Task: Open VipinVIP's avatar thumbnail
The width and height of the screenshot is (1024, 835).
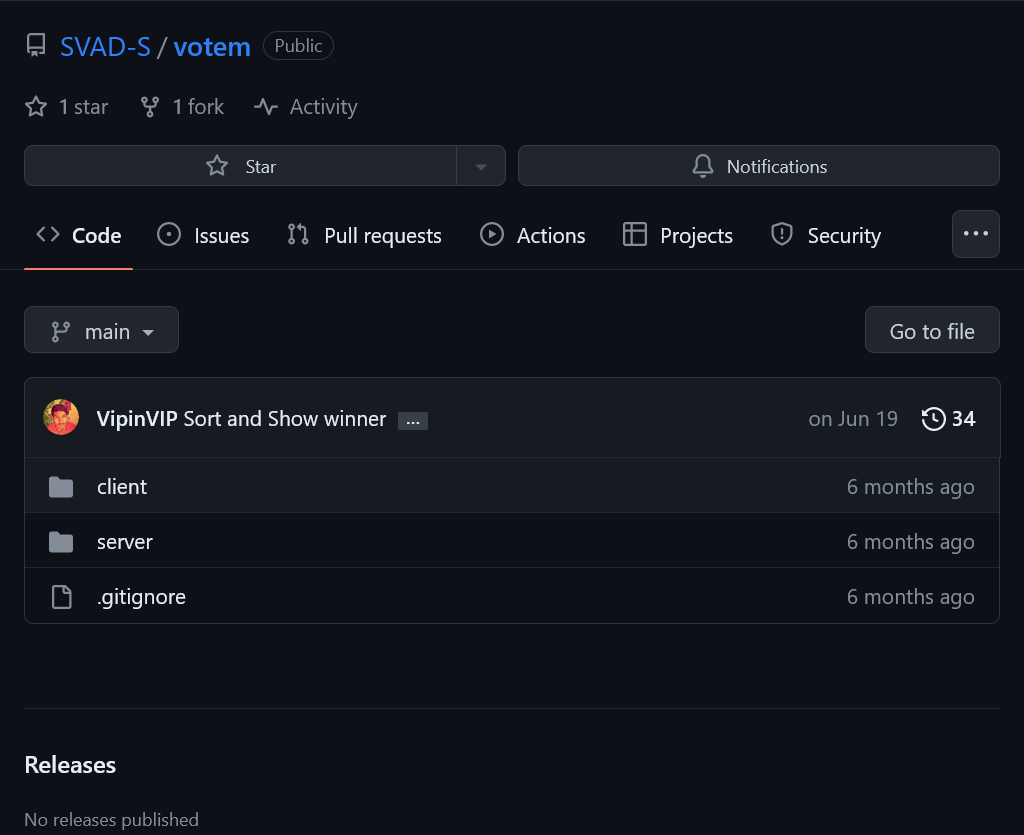Action: click(61, 417)
